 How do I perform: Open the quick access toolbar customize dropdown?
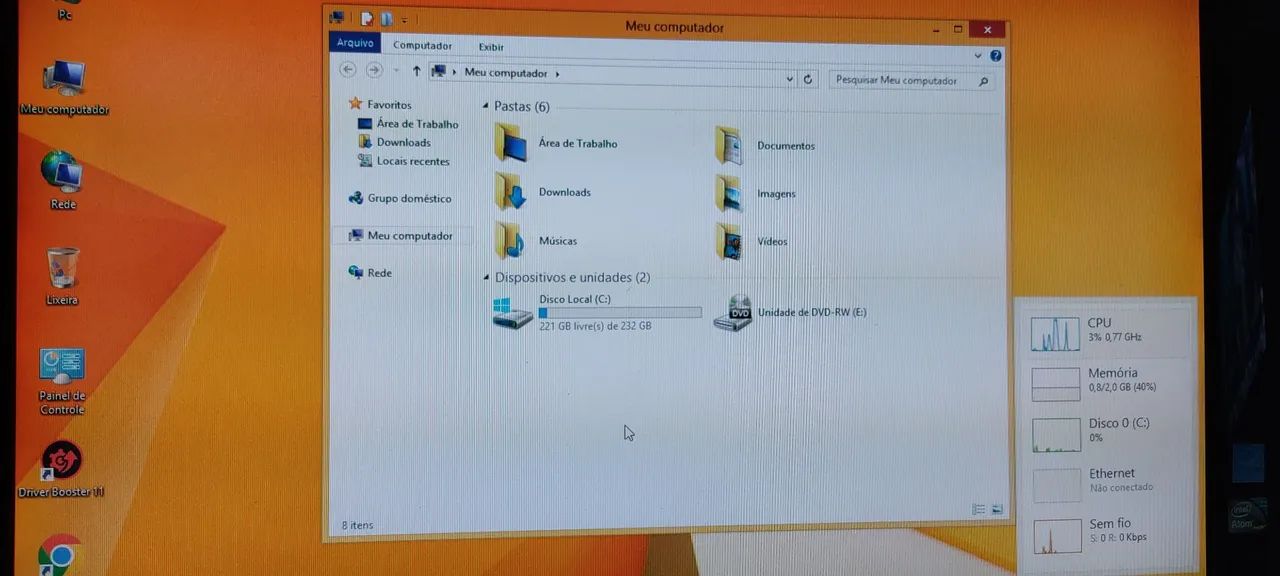[405, 20]
